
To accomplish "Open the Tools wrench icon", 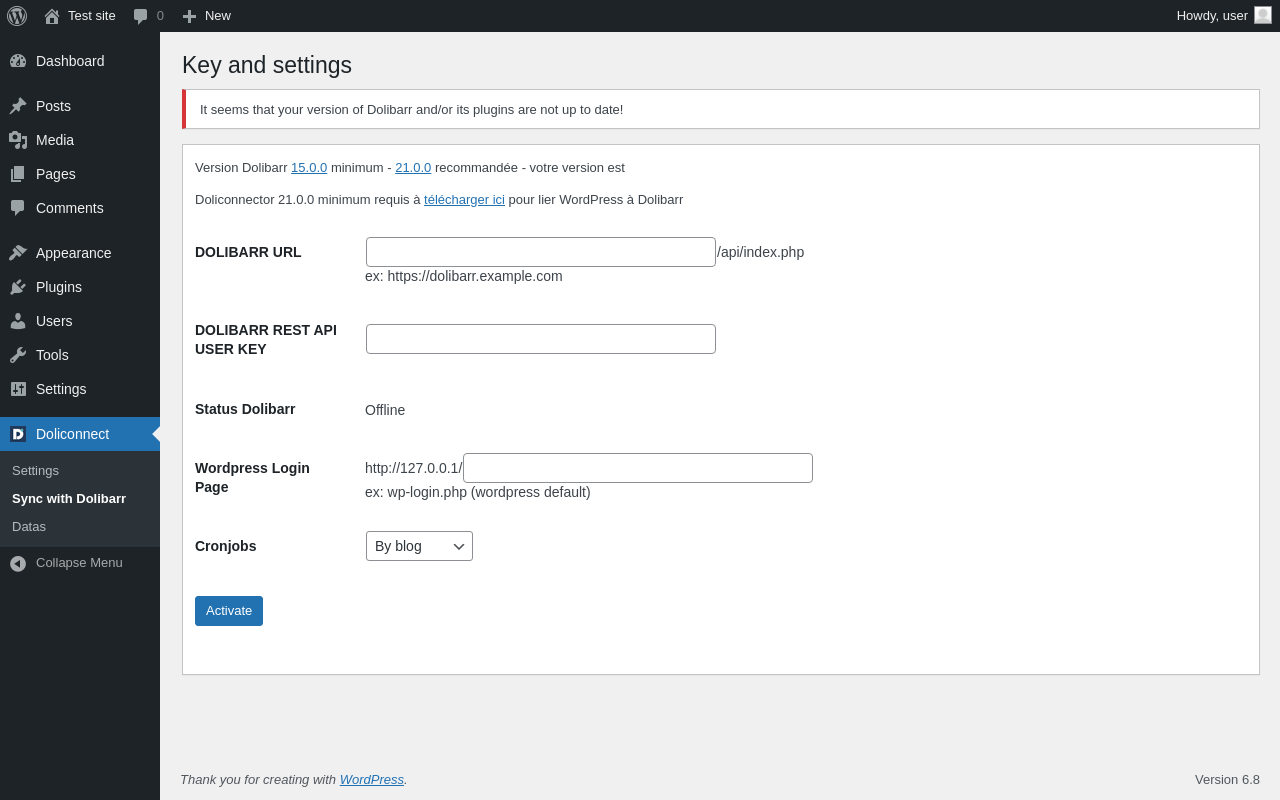I will [x=18, y=355].
